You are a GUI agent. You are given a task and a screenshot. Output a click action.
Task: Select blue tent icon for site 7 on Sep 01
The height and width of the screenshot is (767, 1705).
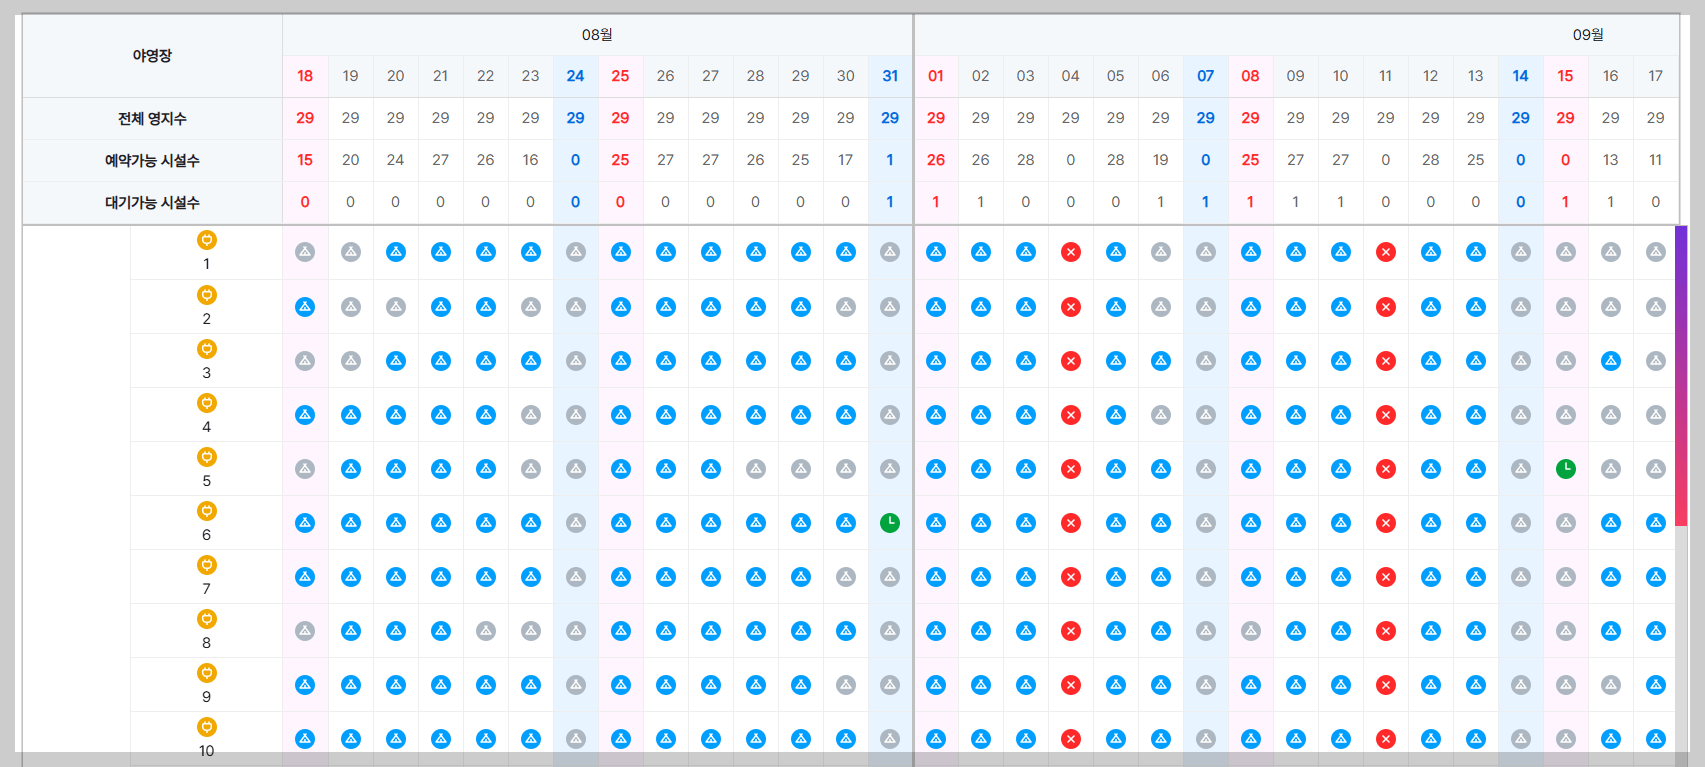936,577
